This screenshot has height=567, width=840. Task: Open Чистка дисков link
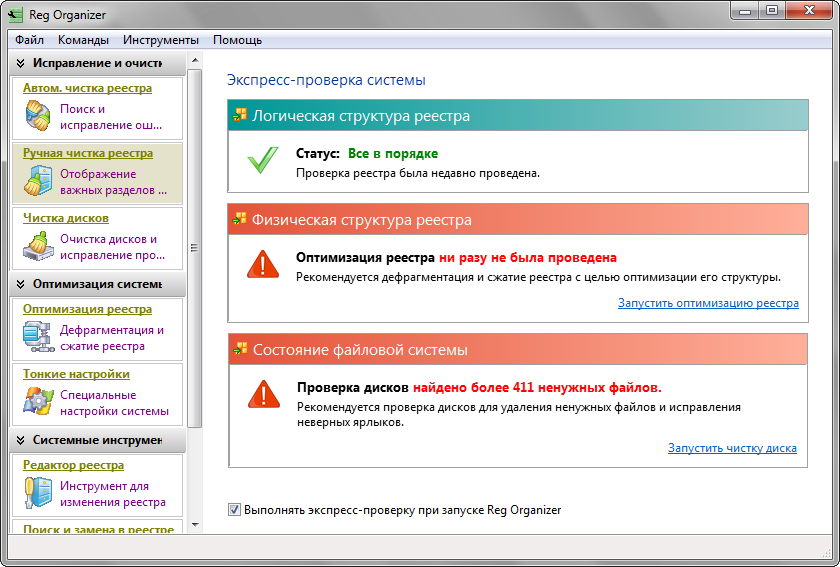pos(66,218)
